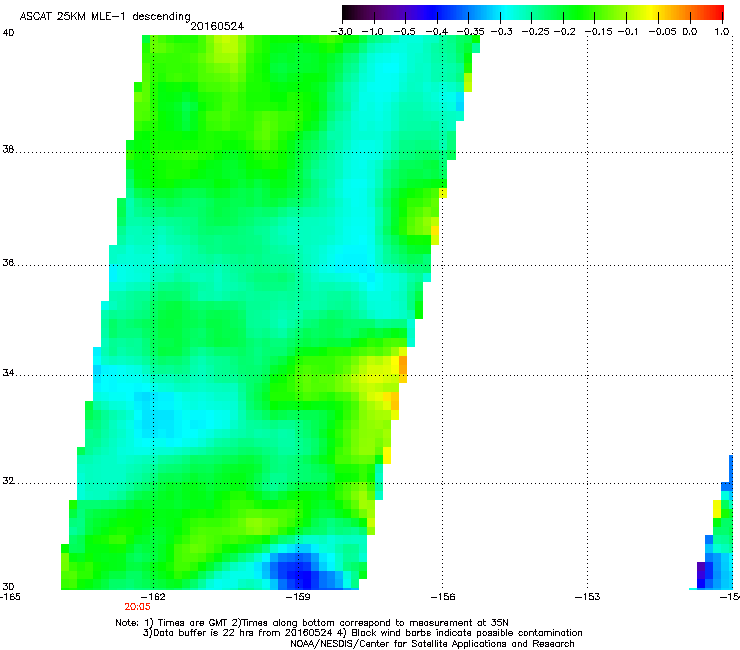Click latitude label 38
The height and width of the screenshot is (650, 740).
[8, 150]
